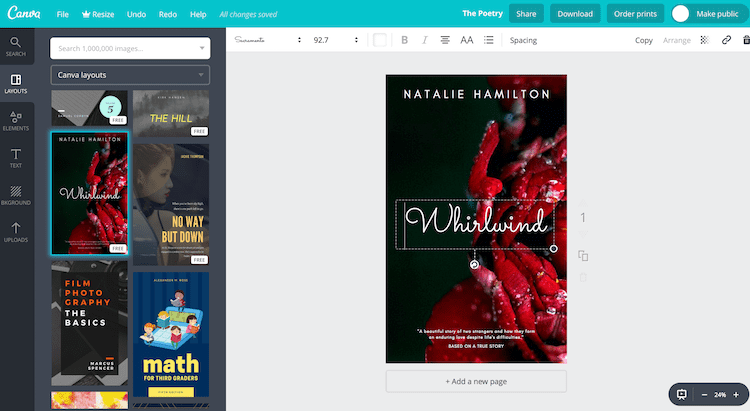Click Add a new page
The image size is (750, 411).
click(x=476, y=381)
